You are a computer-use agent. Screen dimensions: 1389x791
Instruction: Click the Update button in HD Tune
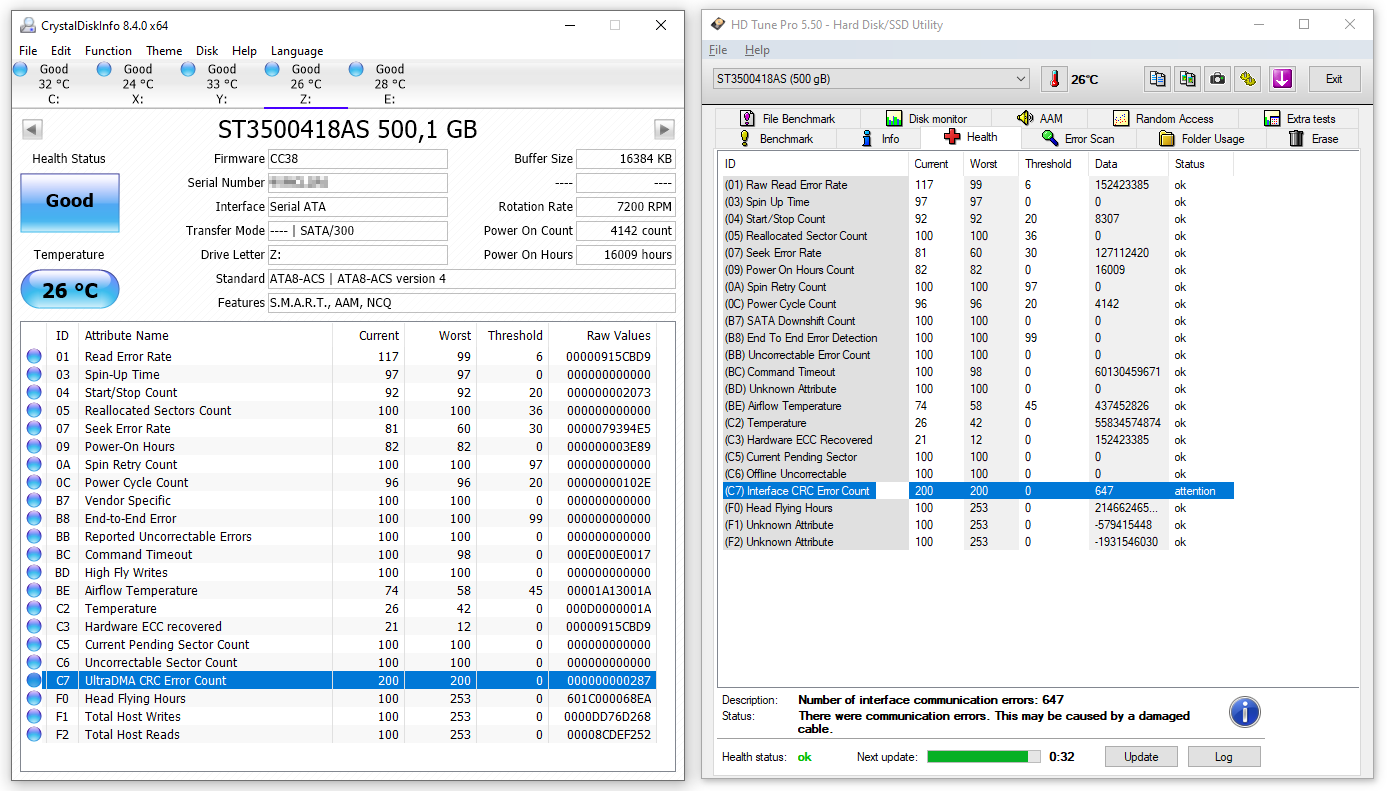point(1141,757)
